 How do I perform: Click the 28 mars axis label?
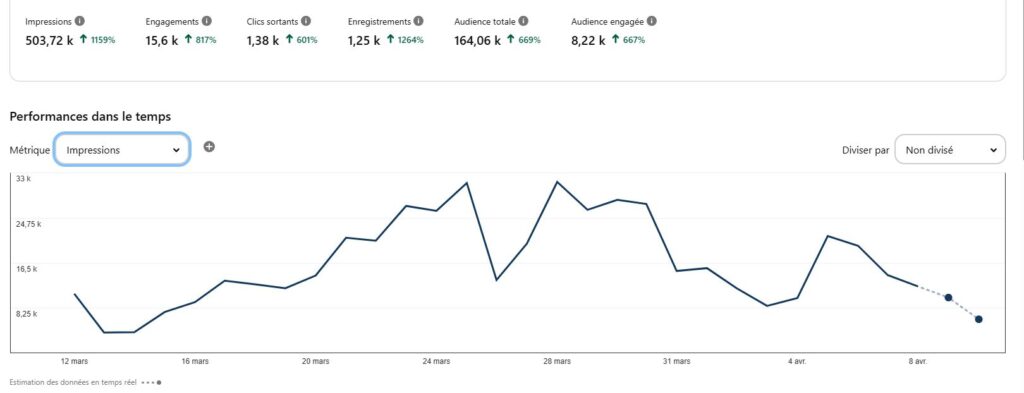pos(556,361)
